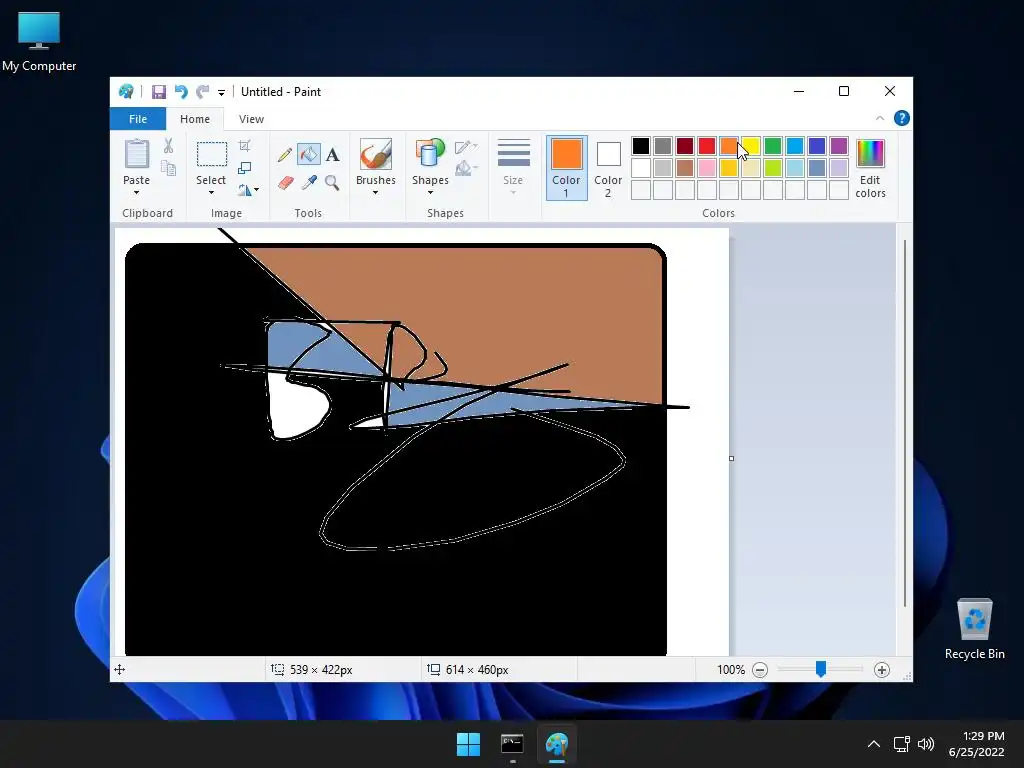
Task: Select the Color picker eyedropper tool
Action: point(309,182)
